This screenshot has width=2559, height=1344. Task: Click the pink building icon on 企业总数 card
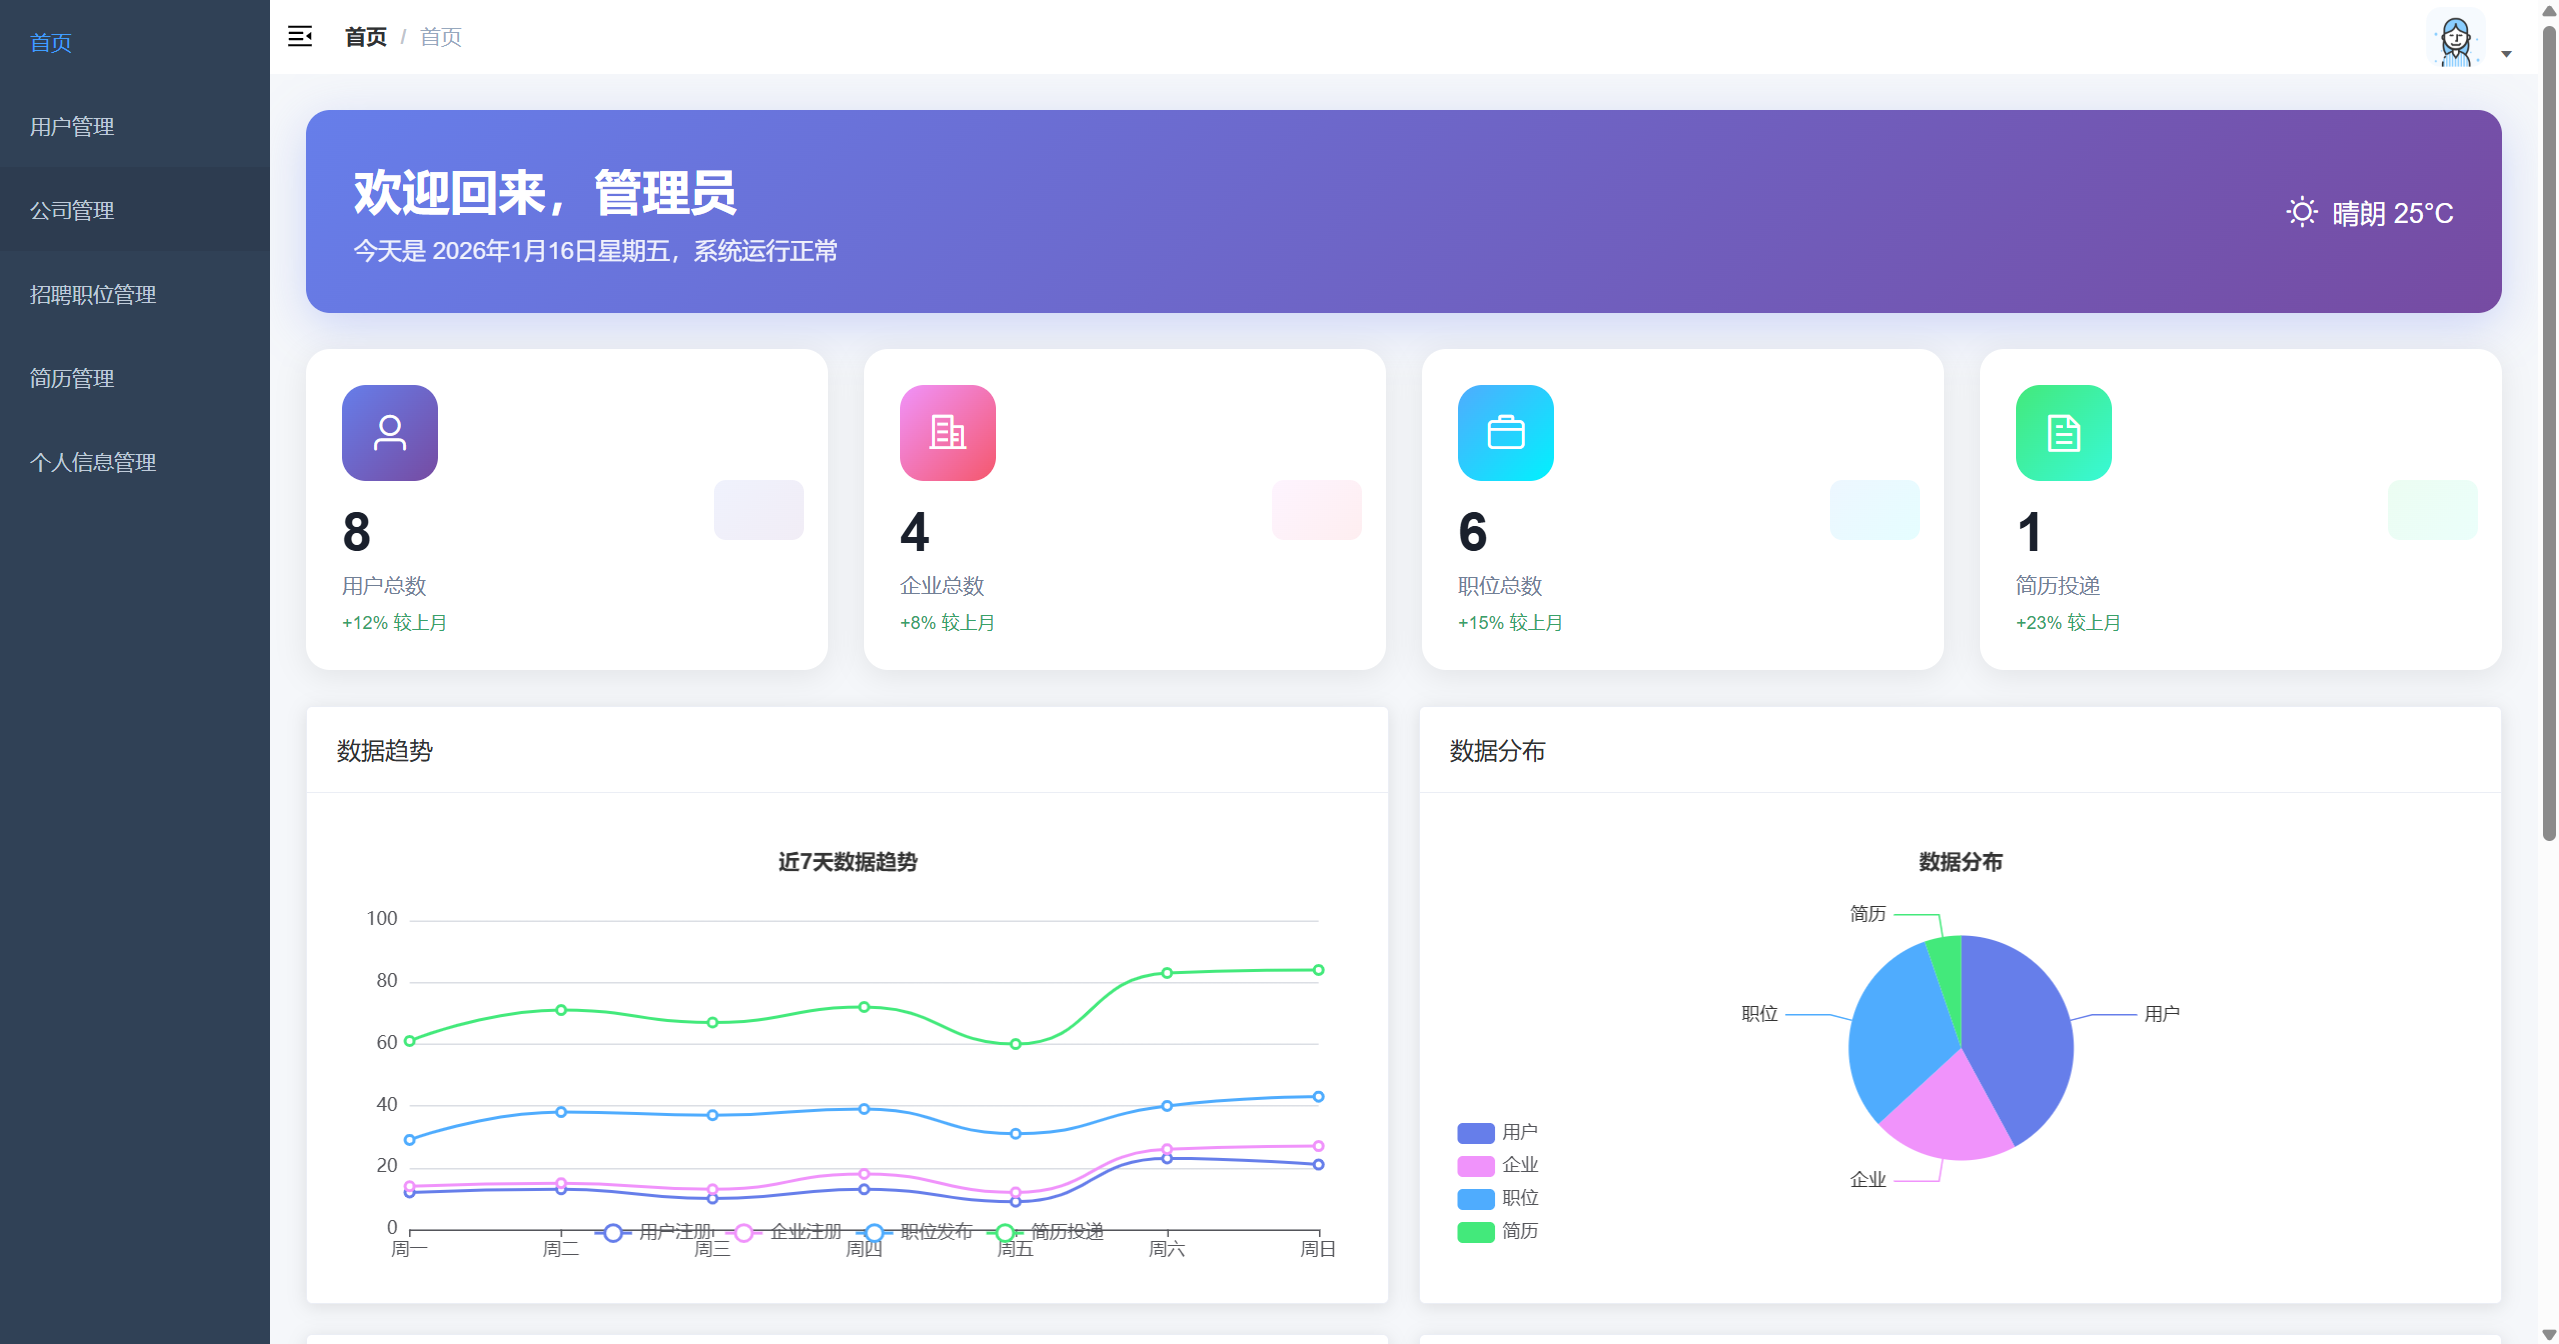click(x=947, y=432)
